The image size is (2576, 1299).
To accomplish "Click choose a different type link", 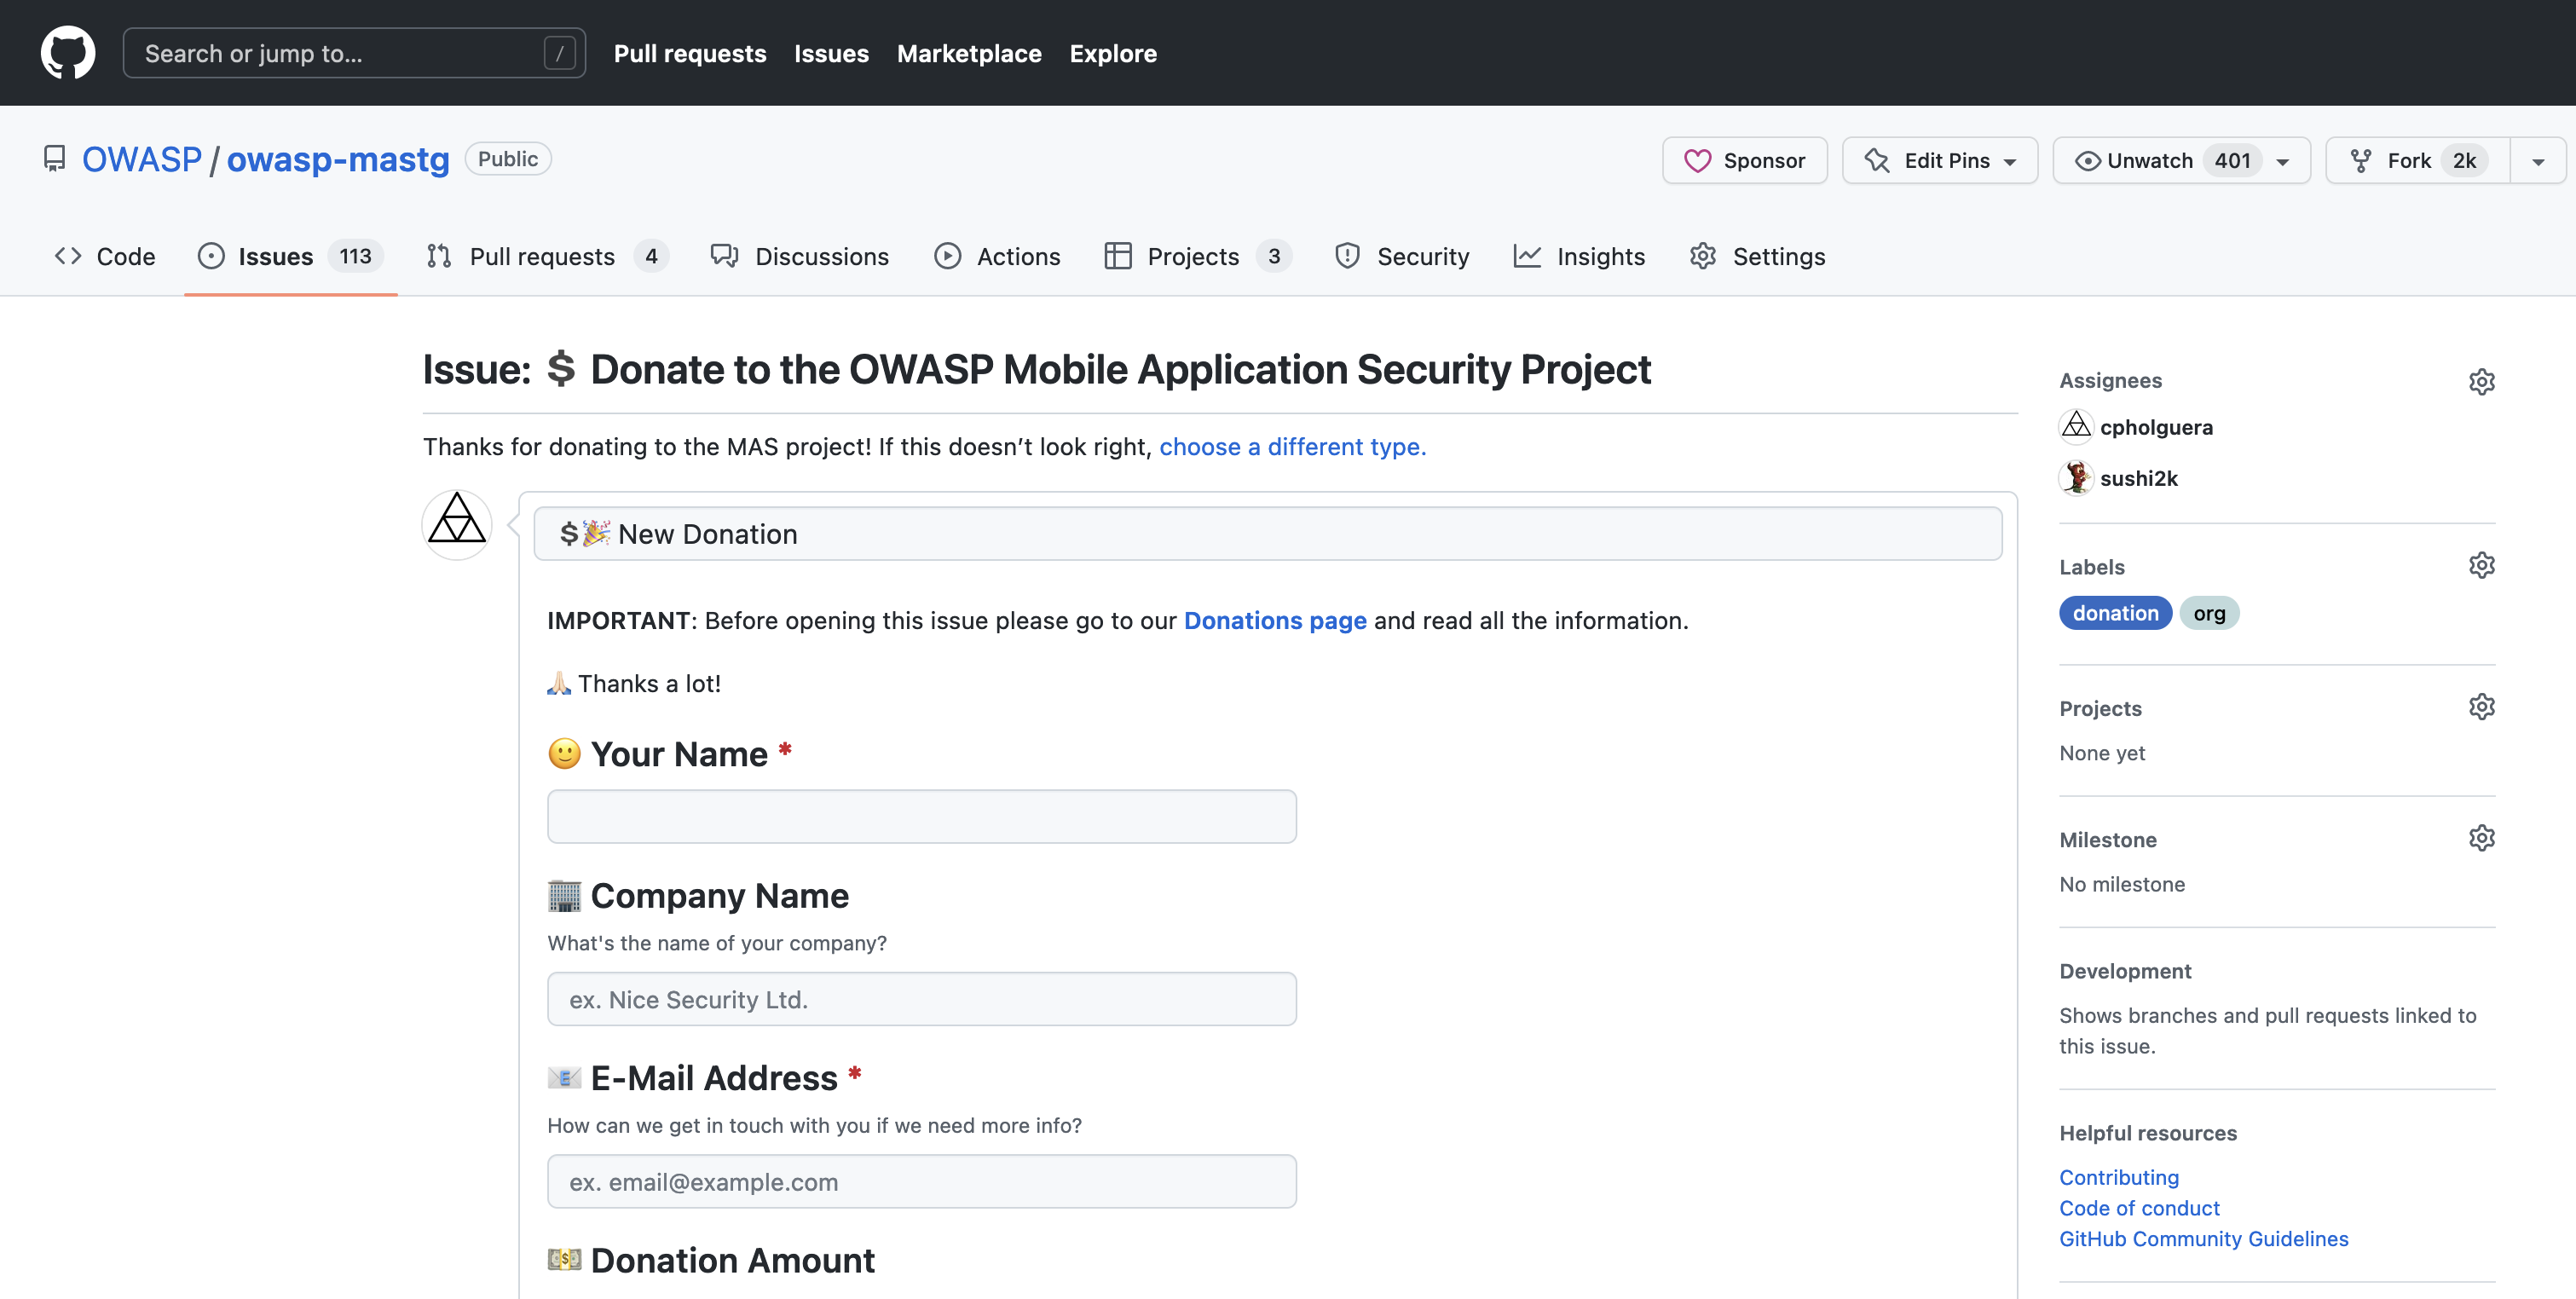I will (1292, 447).
